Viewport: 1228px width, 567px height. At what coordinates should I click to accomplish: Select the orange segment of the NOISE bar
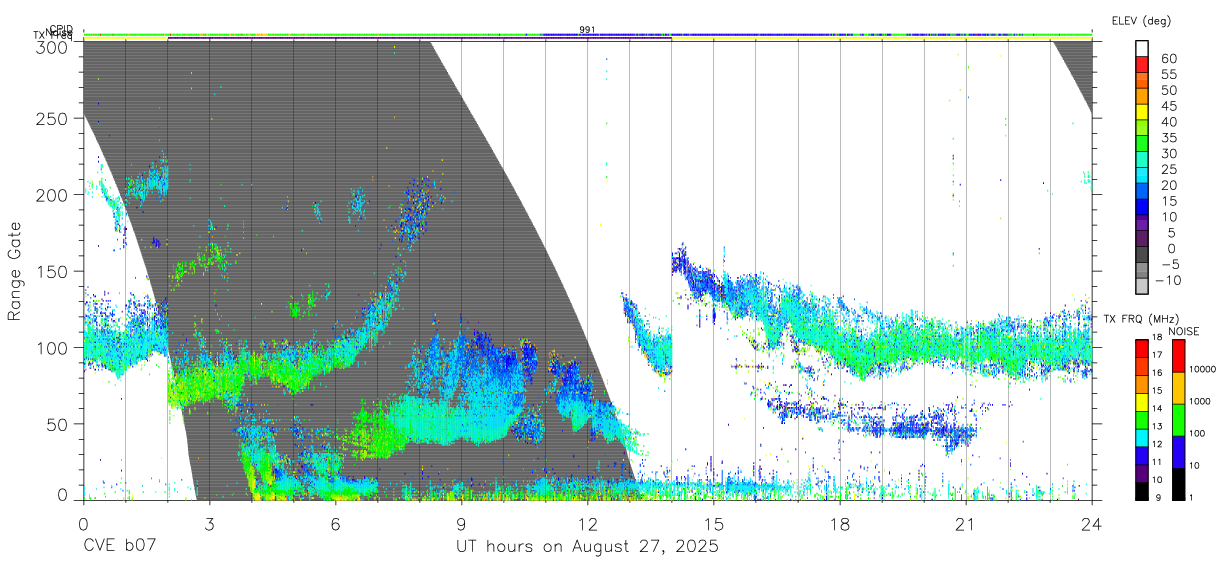(1178, 387)
